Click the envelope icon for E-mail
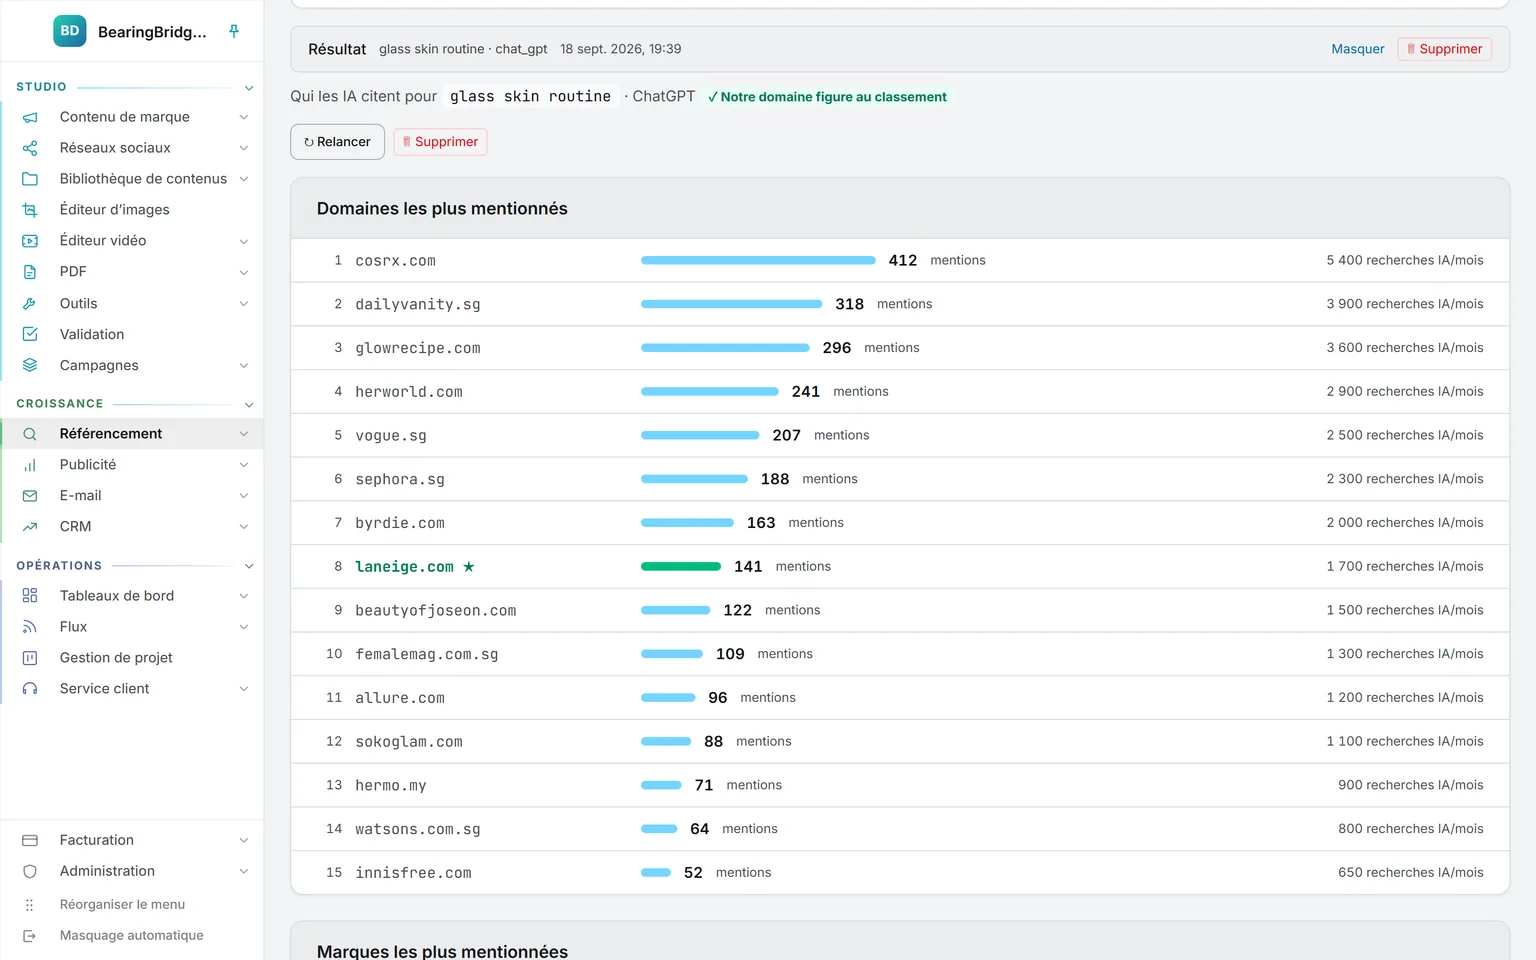1536x960 pixels. coord(30,496)
